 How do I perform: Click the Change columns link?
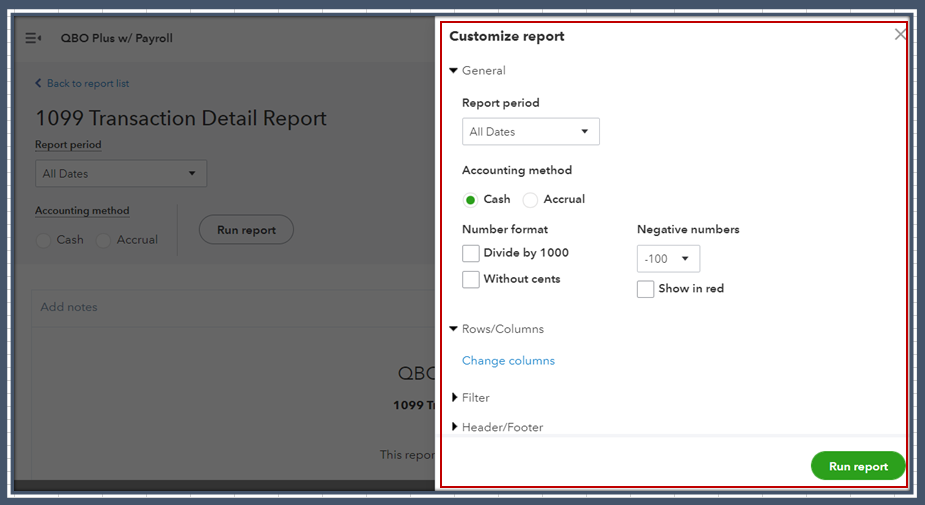[508, 361]
